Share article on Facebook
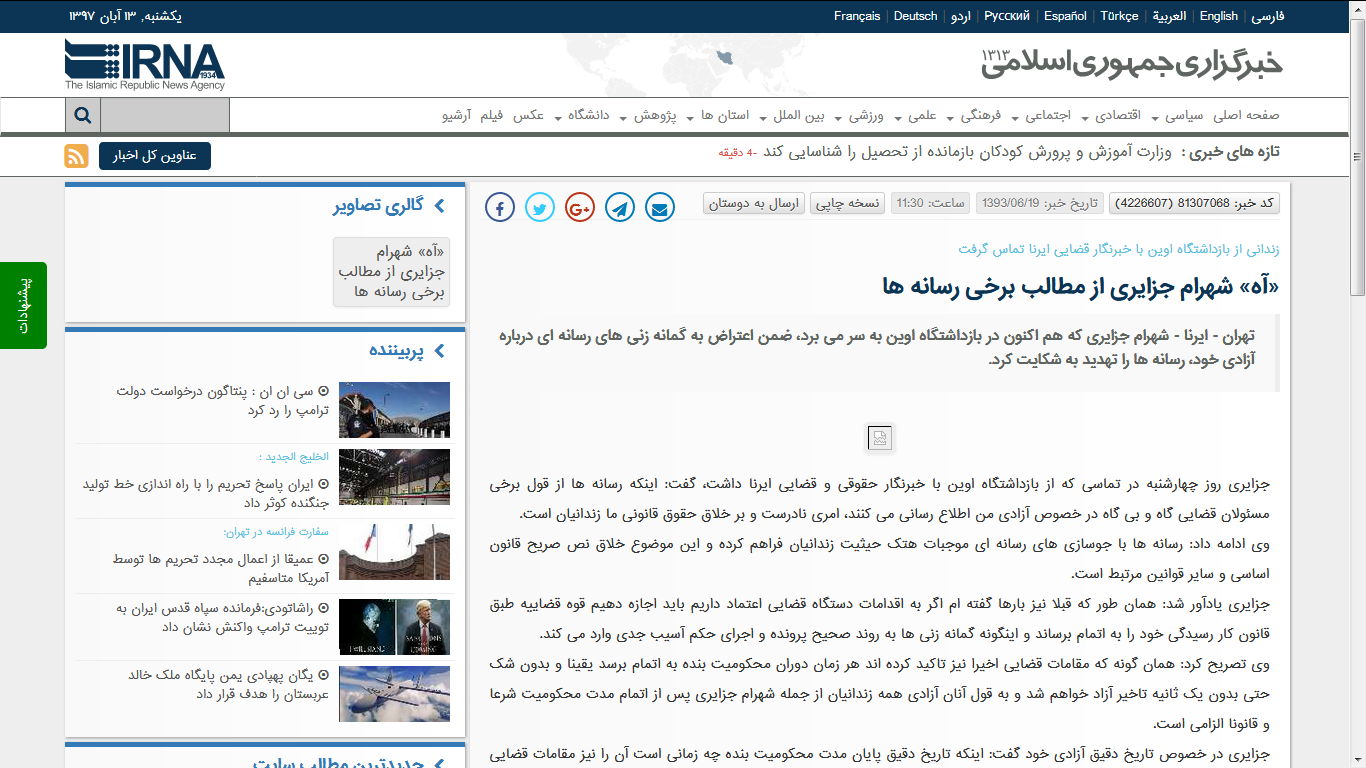1366x768 pixels. click(500, 208)
